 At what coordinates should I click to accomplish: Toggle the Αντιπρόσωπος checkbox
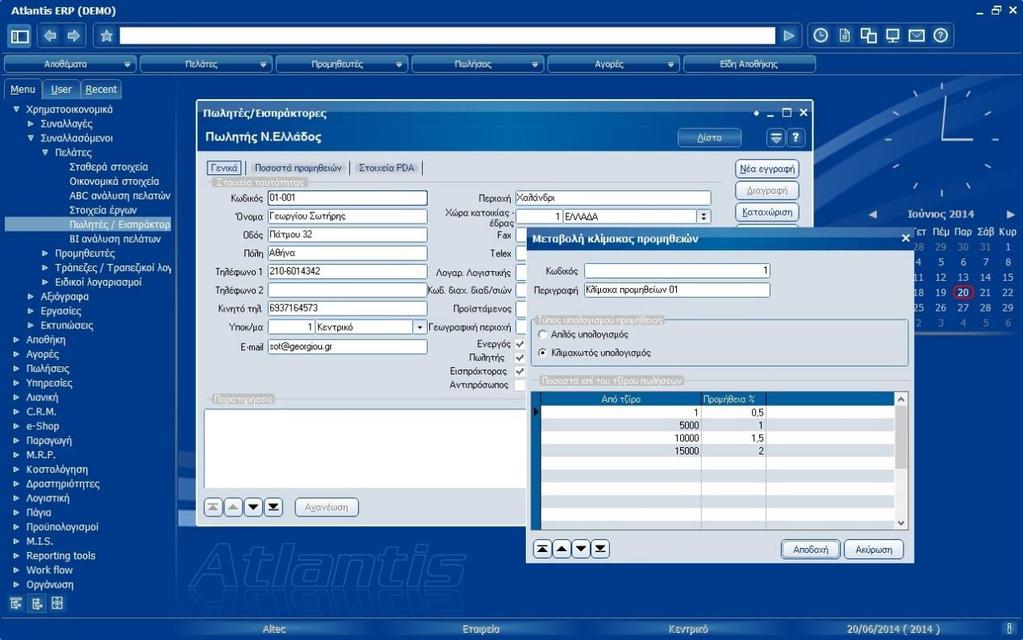(519, 385)
